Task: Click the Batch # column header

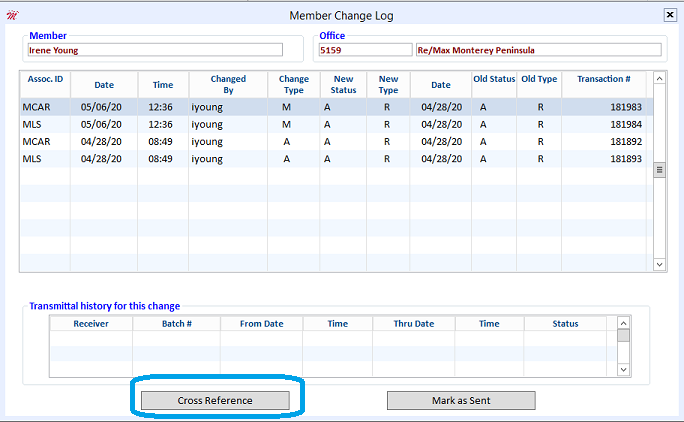Action: (177, 323)
